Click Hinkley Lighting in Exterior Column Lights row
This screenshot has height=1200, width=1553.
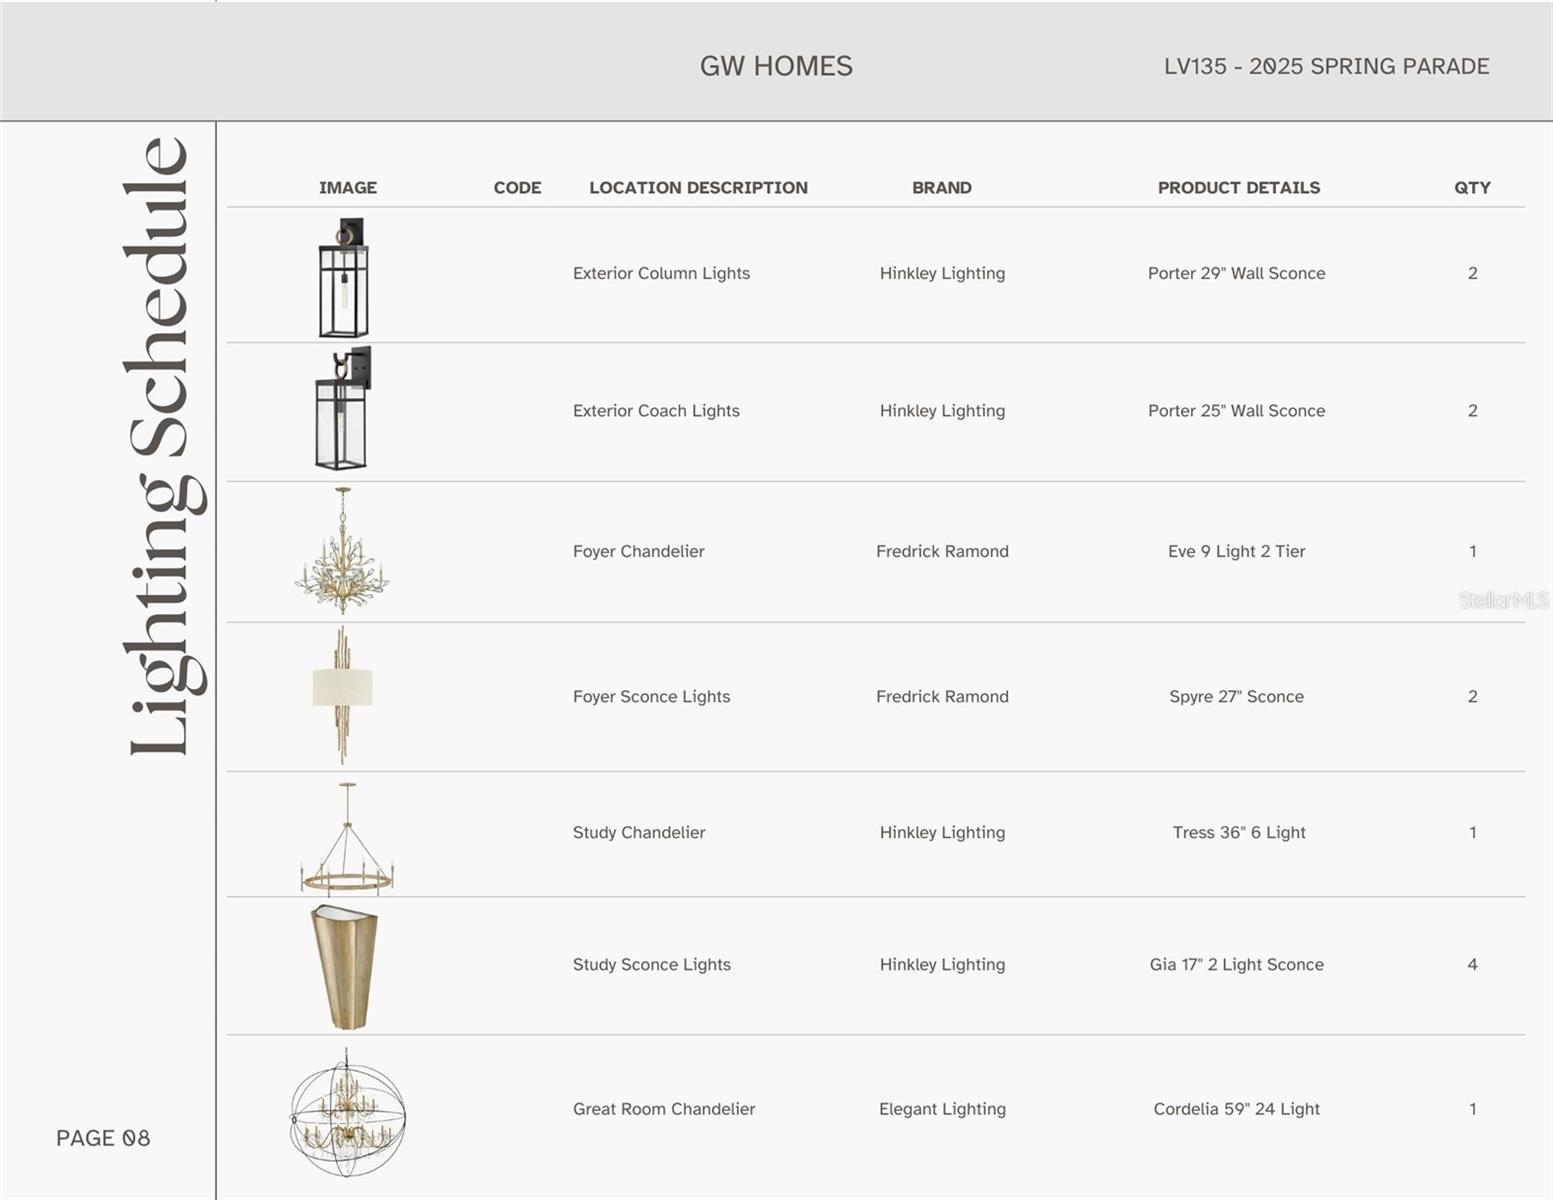coord(942,273)
